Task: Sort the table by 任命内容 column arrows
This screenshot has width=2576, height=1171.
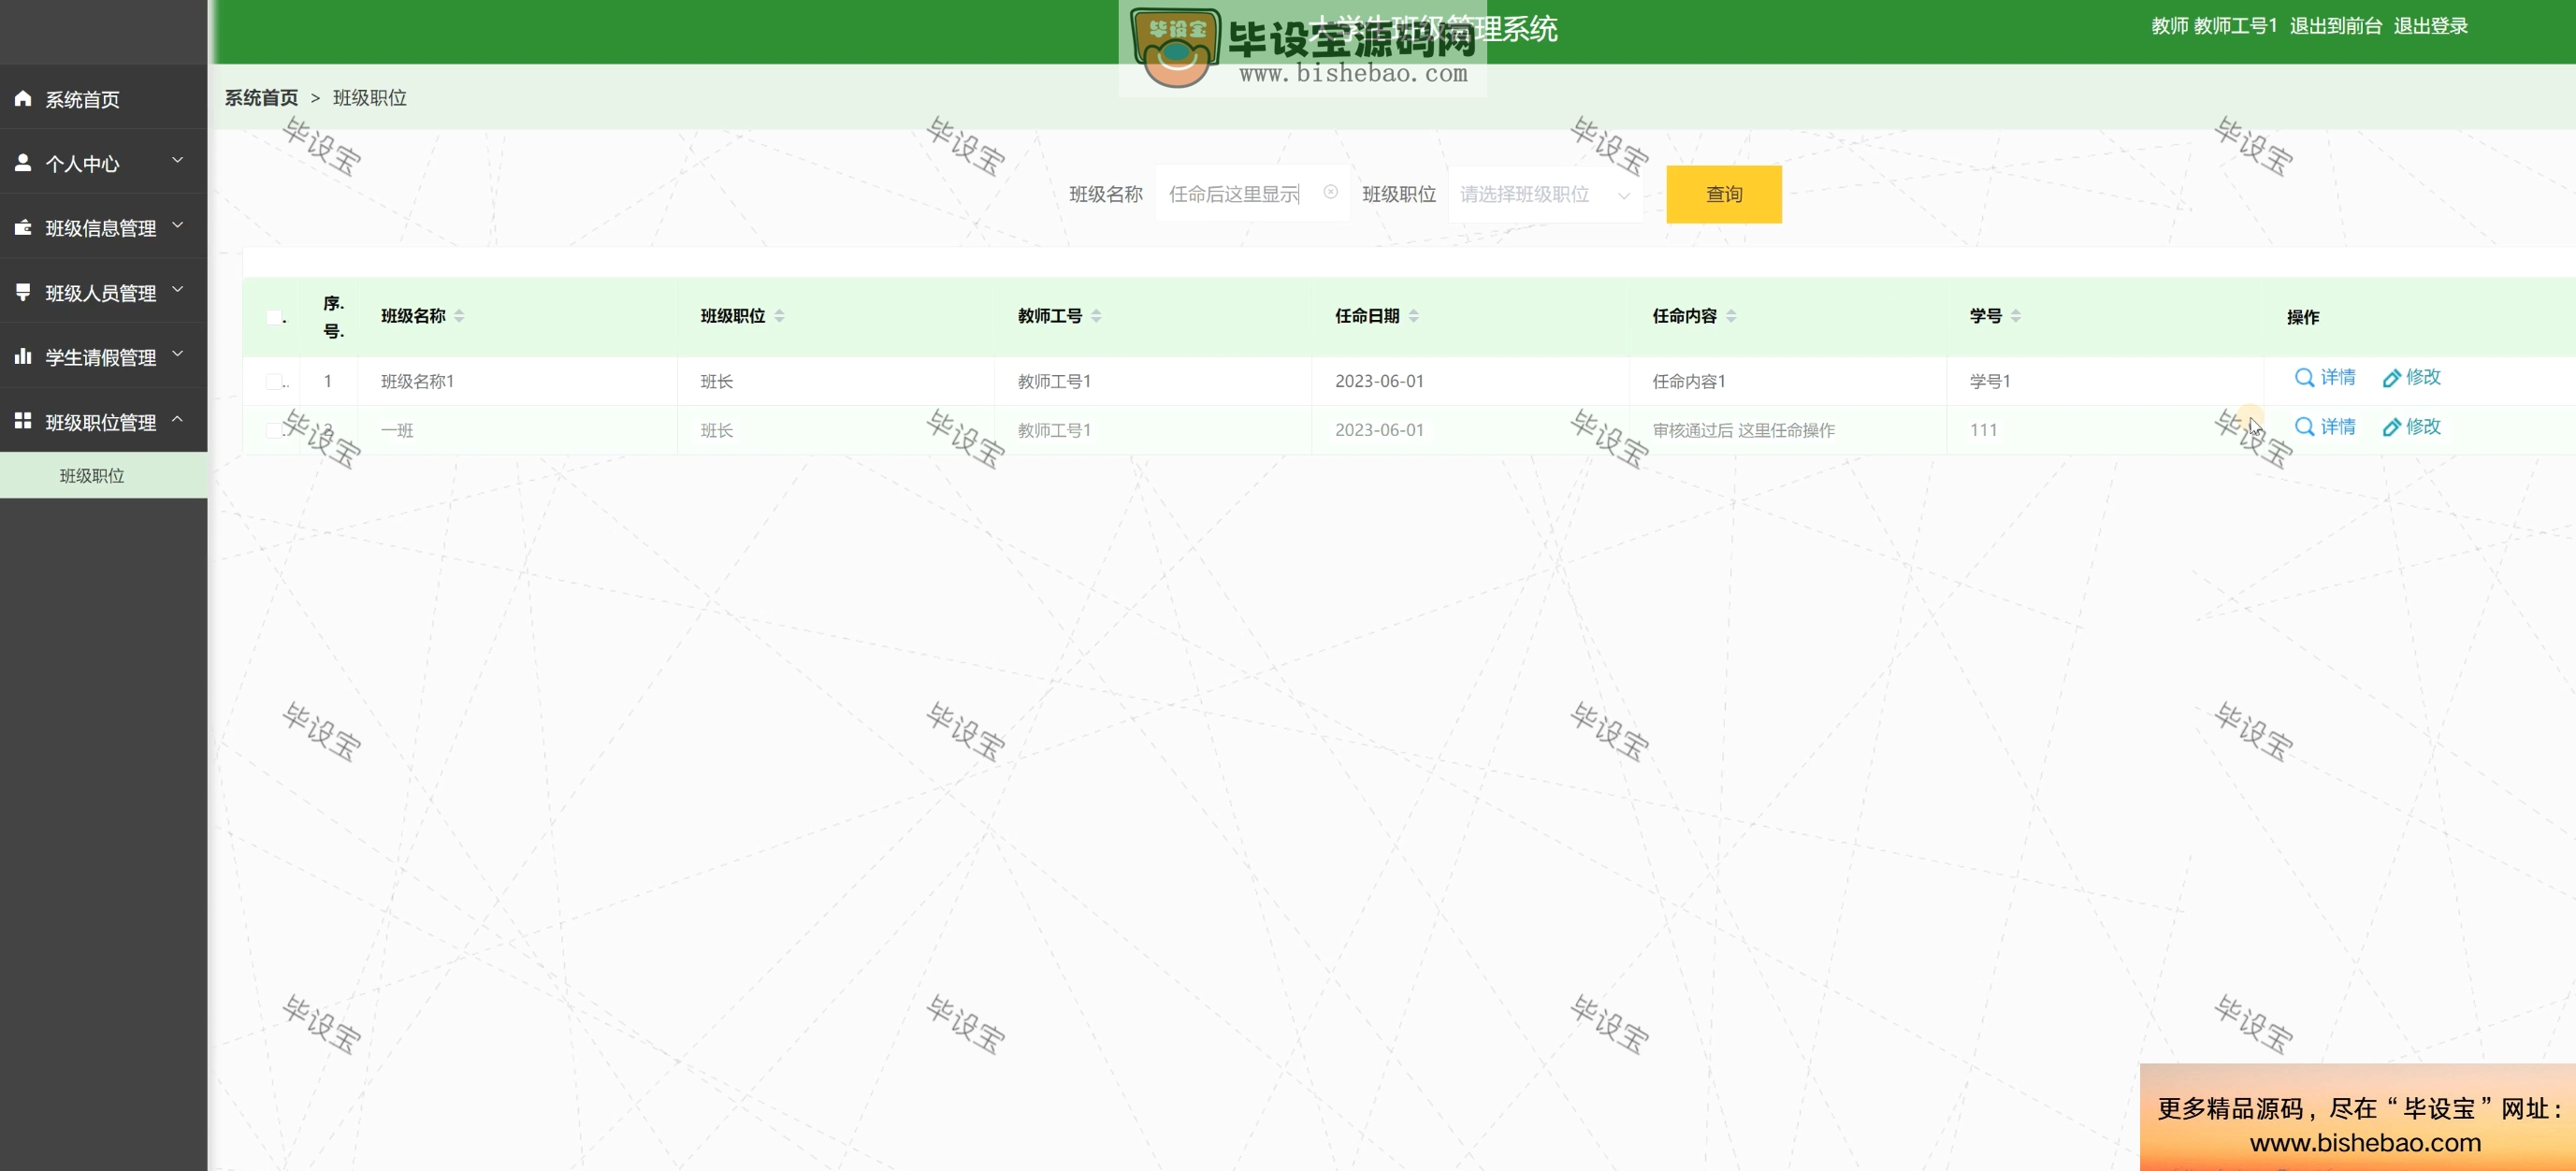Action: point(1731,316)
